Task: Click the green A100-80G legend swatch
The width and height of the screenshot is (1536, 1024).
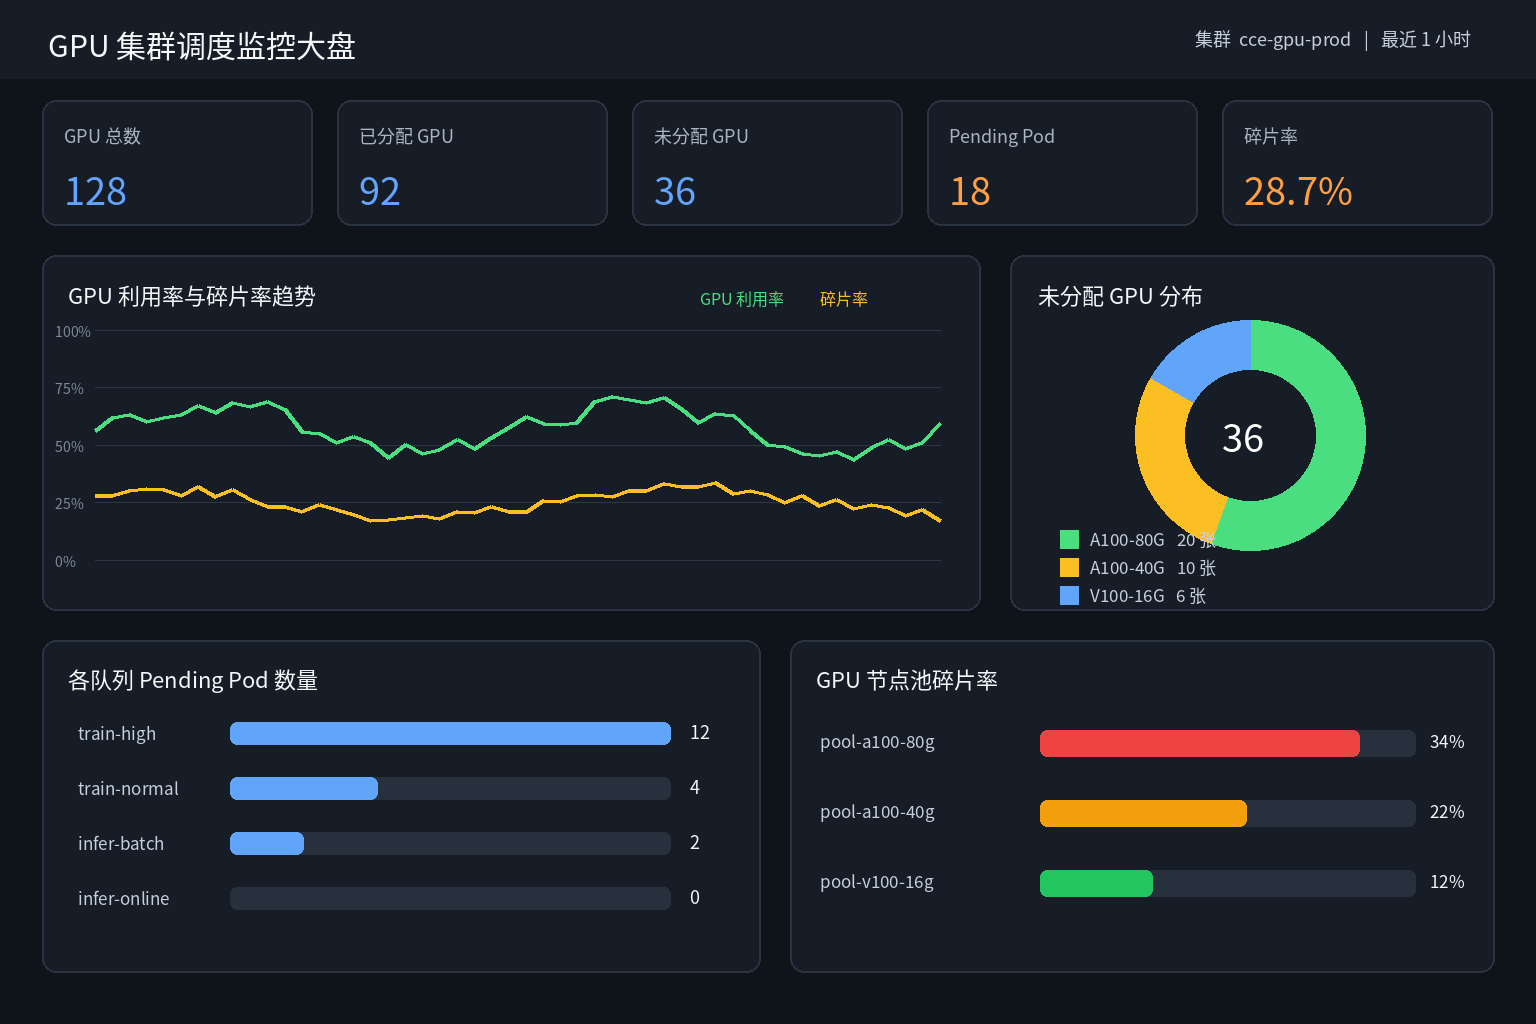Action: point(1069,540)
